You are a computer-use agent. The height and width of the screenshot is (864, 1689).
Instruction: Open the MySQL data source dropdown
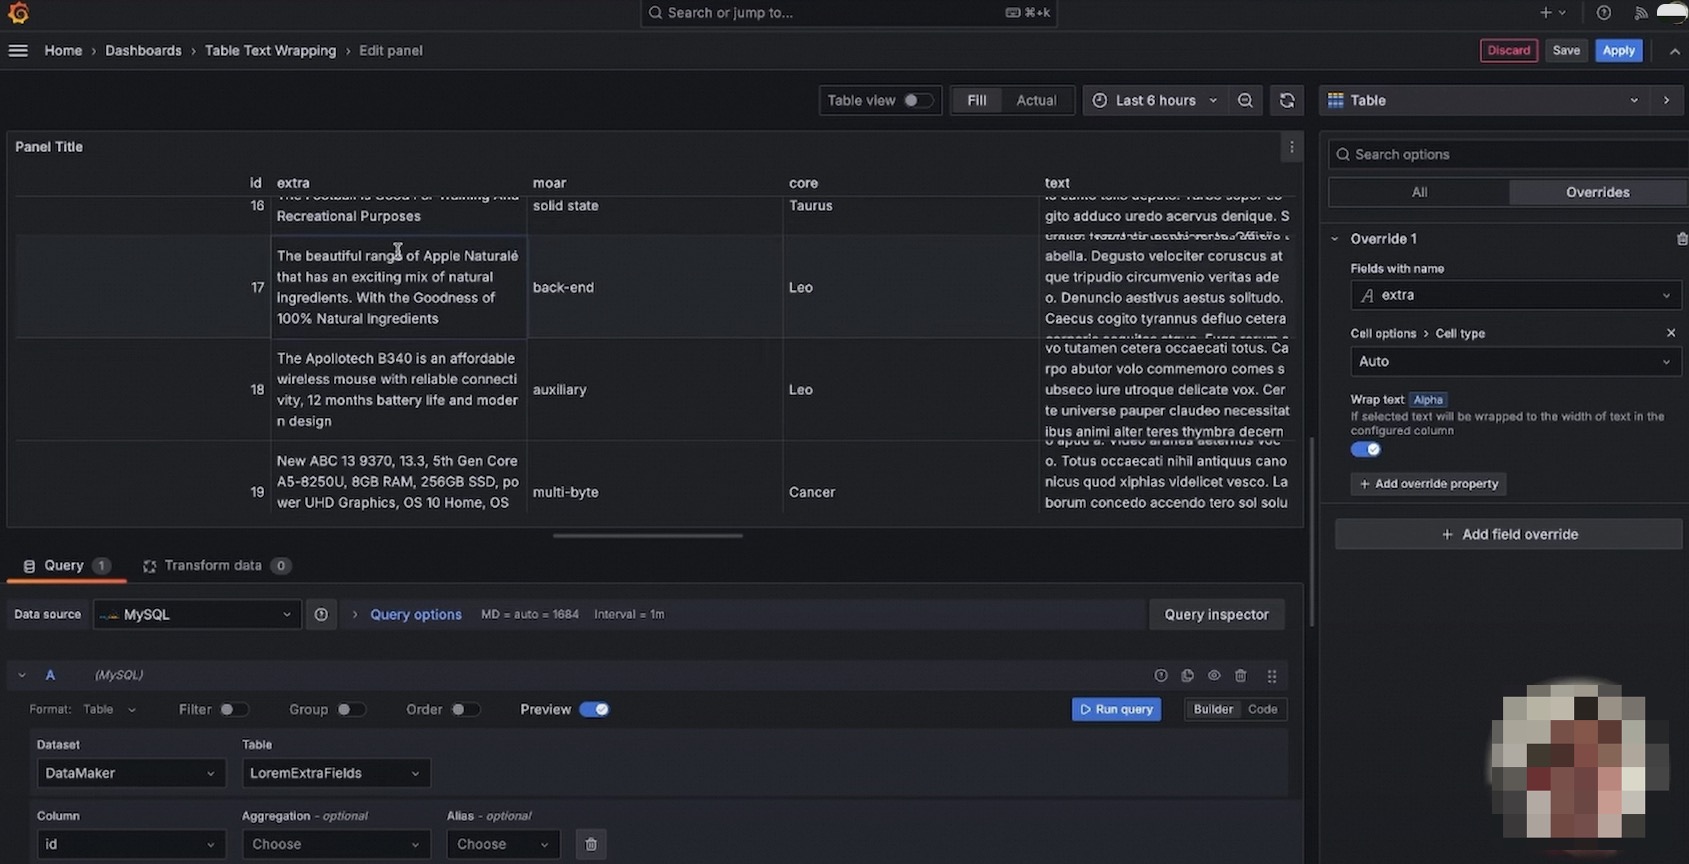point(197,615)
